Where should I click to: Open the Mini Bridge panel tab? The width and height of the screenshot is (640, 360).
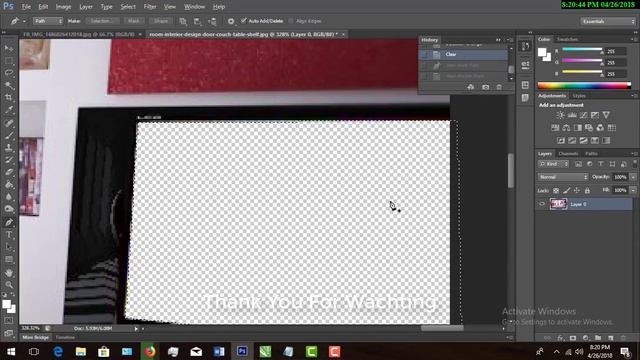tap(36, 338)
